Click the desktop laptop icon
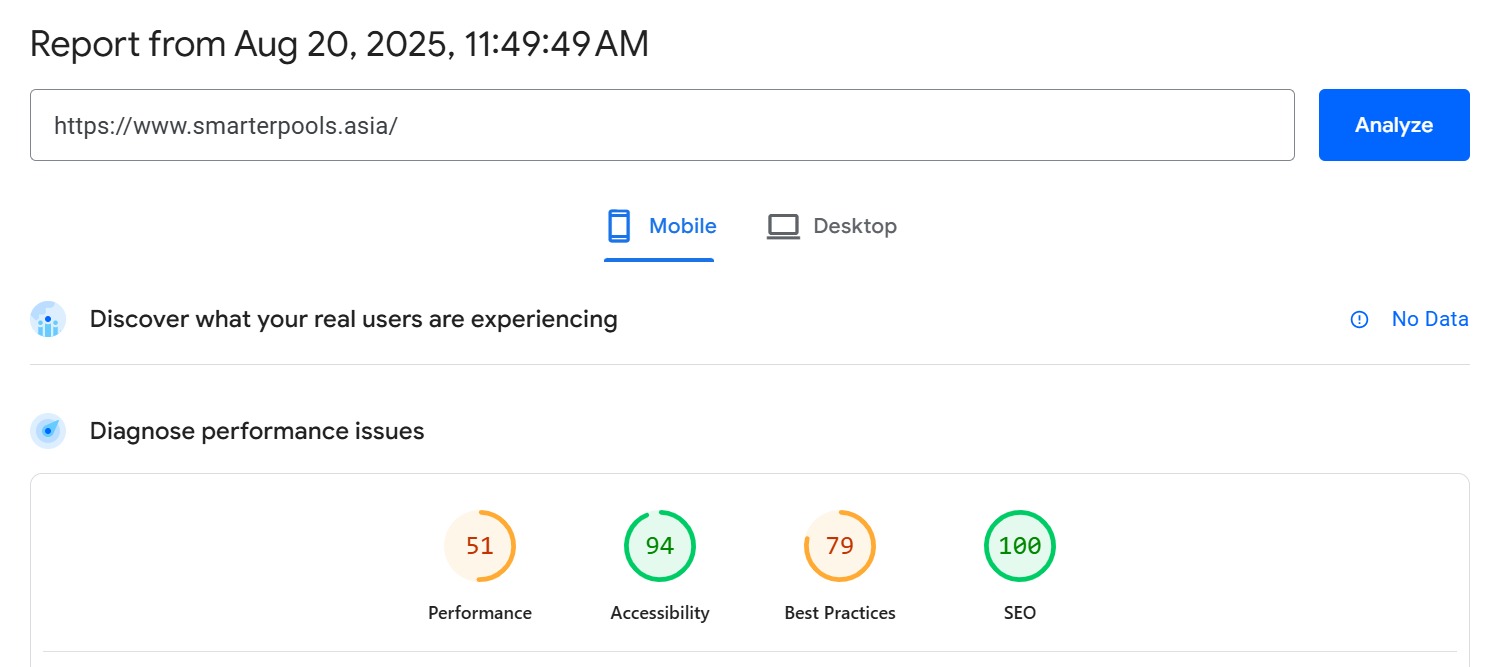The width and height of the screenshot is (1504, 667). pos(783,226)
